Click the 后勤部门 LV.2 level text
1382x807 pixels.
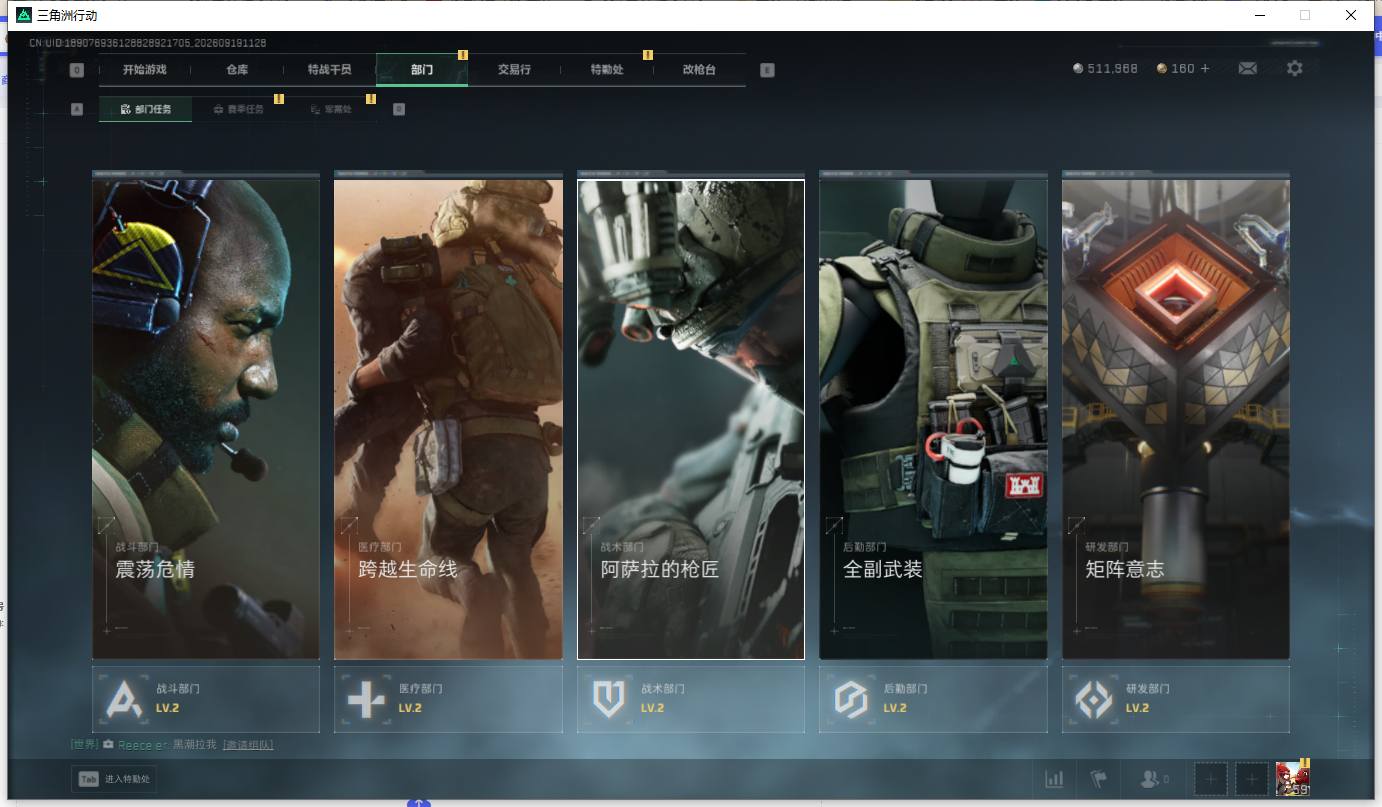point(895,708)
